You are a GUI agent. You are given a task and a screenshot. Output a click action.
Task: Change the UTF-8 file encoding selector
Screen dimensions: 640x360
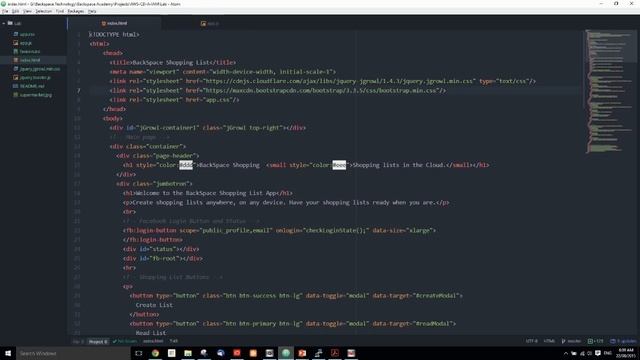[531, 341]
